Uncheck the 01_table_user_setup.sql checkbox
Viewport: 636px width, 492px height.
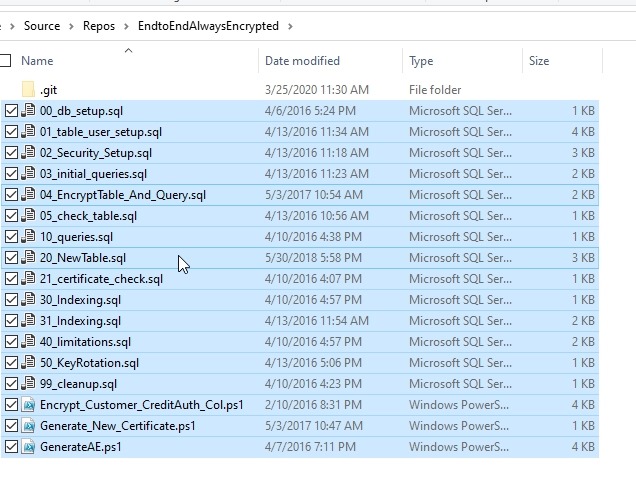(11, 132)
